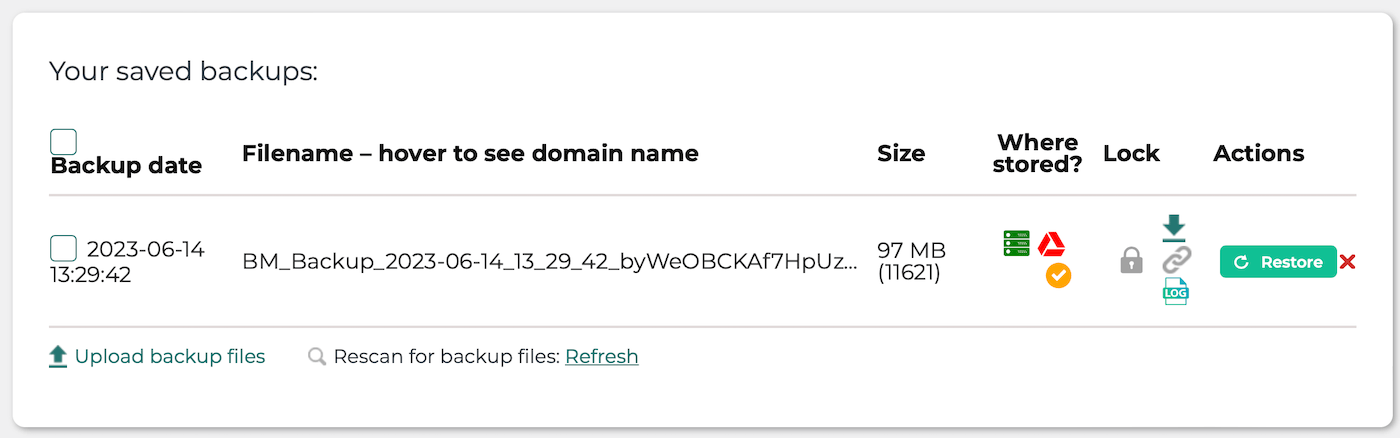Click the Backup date column header
This screenshot has width=1400, height=438.
coord(126,165)
